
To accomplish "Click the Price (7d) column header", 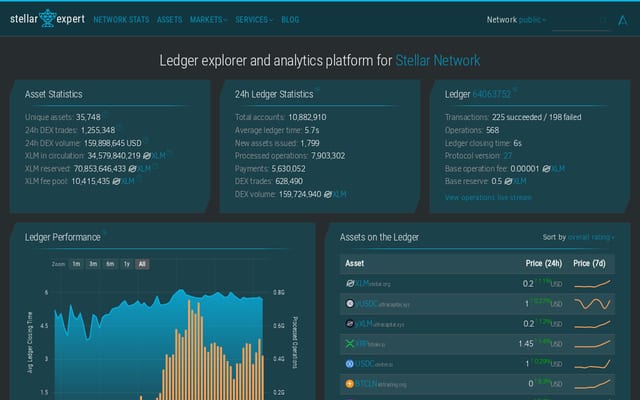I will [x=589, y=264].
